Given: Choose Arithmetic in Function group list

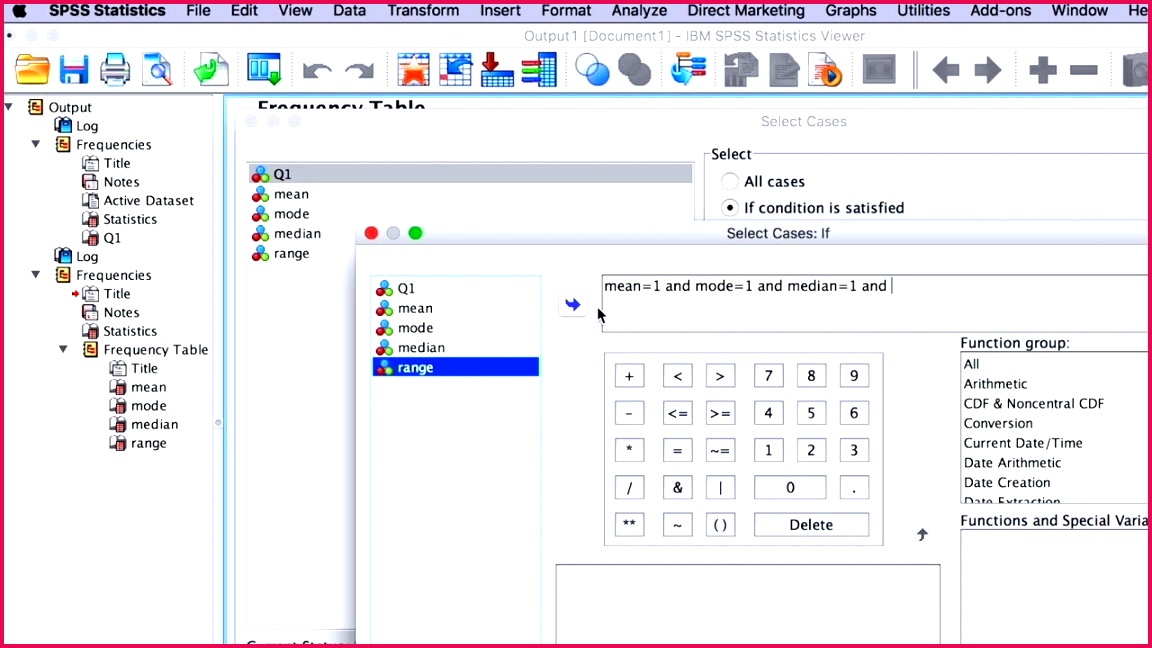Looking at the screenshot, I should coord(995,384).
